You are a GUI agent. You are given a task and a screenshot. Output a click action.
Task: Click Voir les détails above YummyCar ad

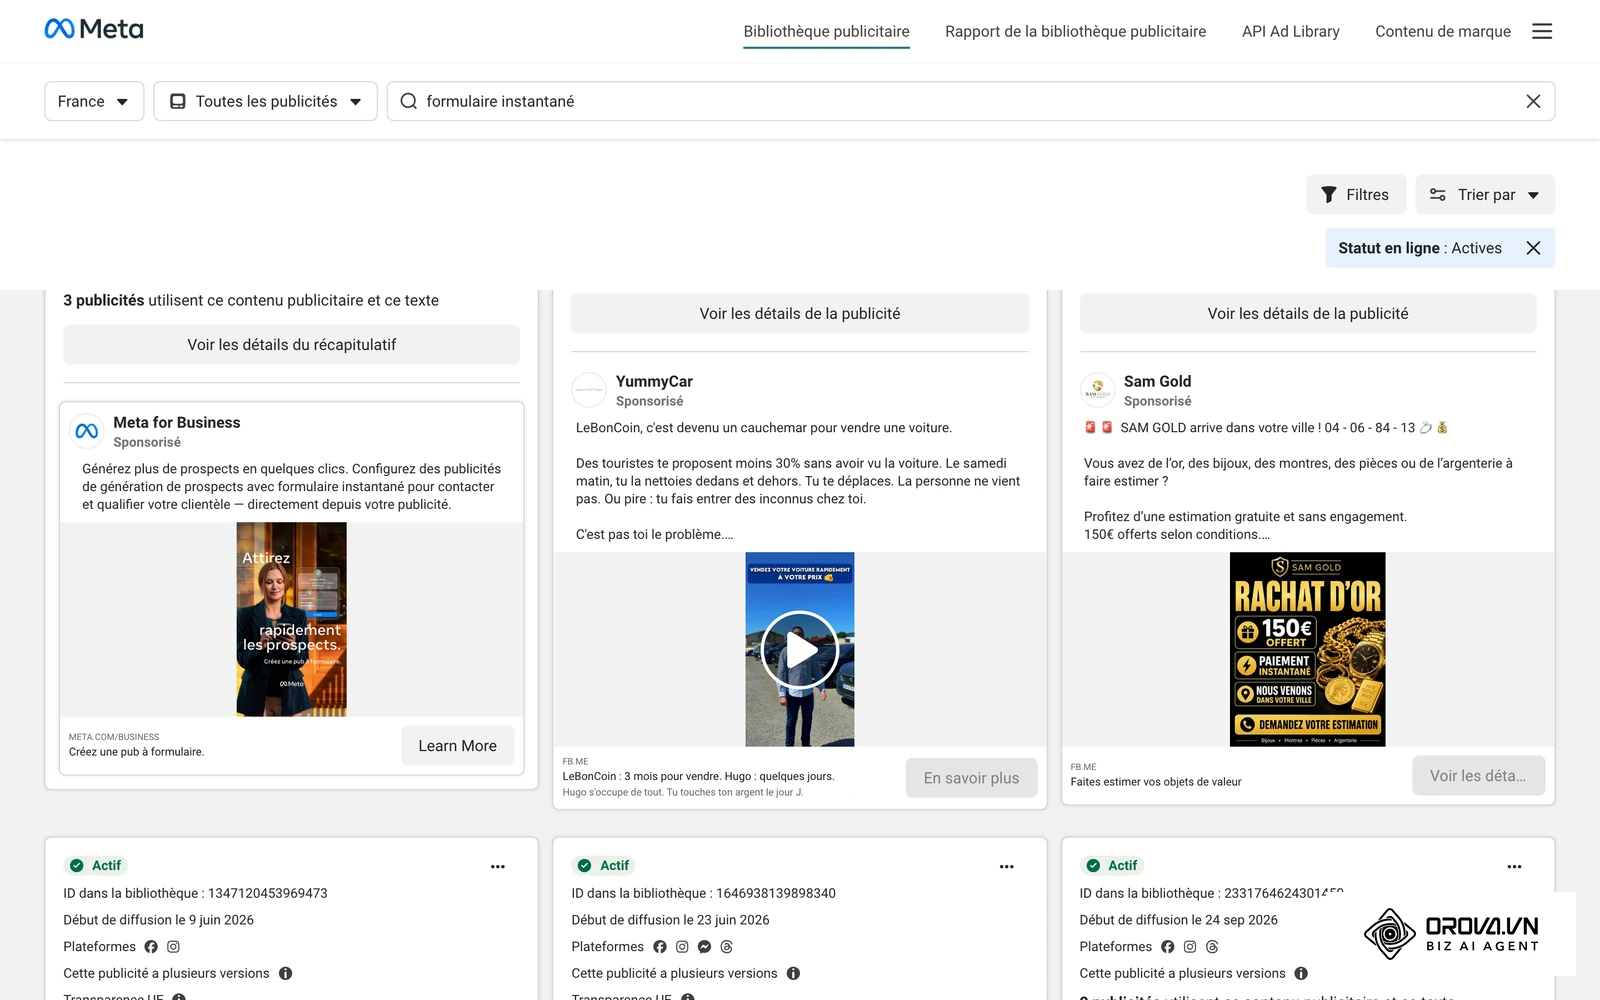(799, 314)
